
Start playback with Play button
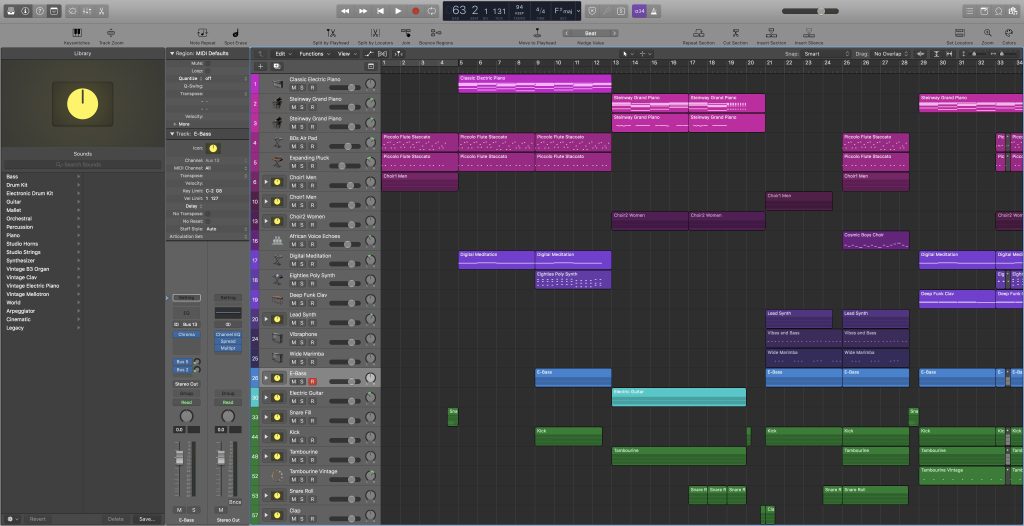[x=398, y=11]
